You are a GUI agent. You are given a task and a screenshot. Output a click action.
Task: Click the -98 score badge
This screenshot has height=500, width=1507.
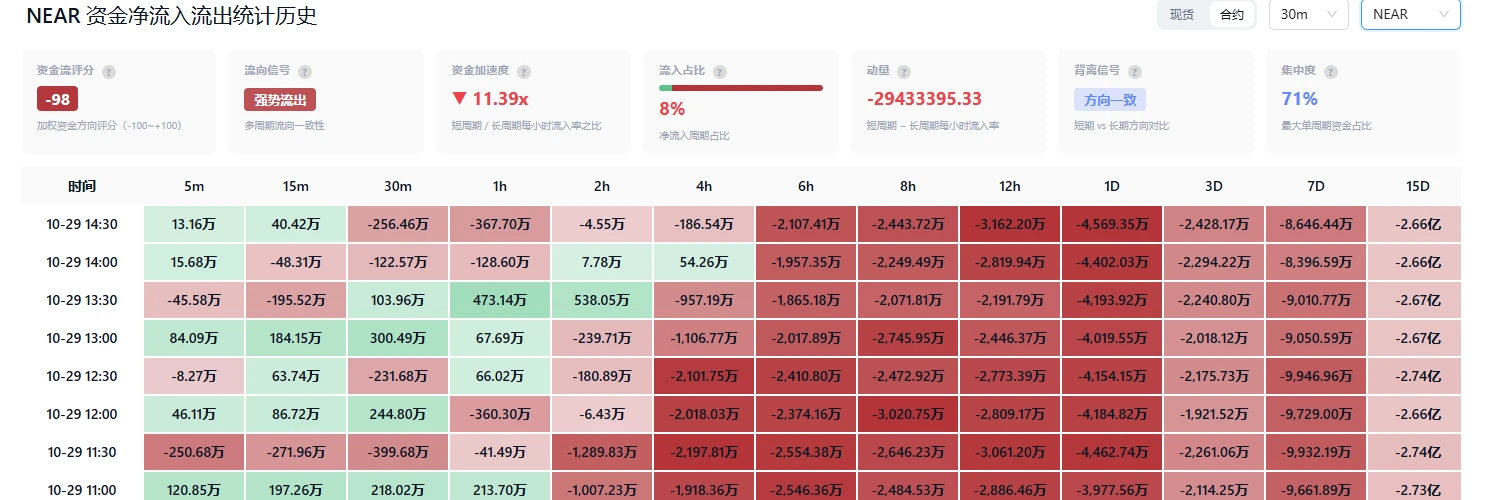(57, 99)
